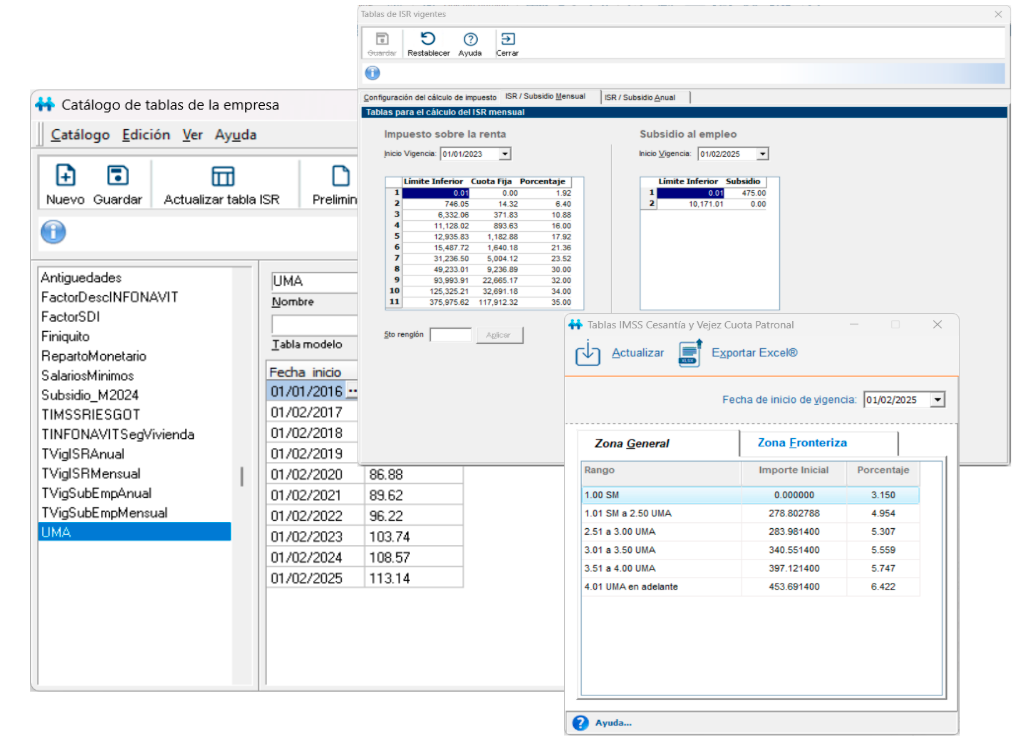Viewport: 1016px width, 743px height.
Task: Switch to Zona Fronteriza tab
Action: click(x=802, y=443)
